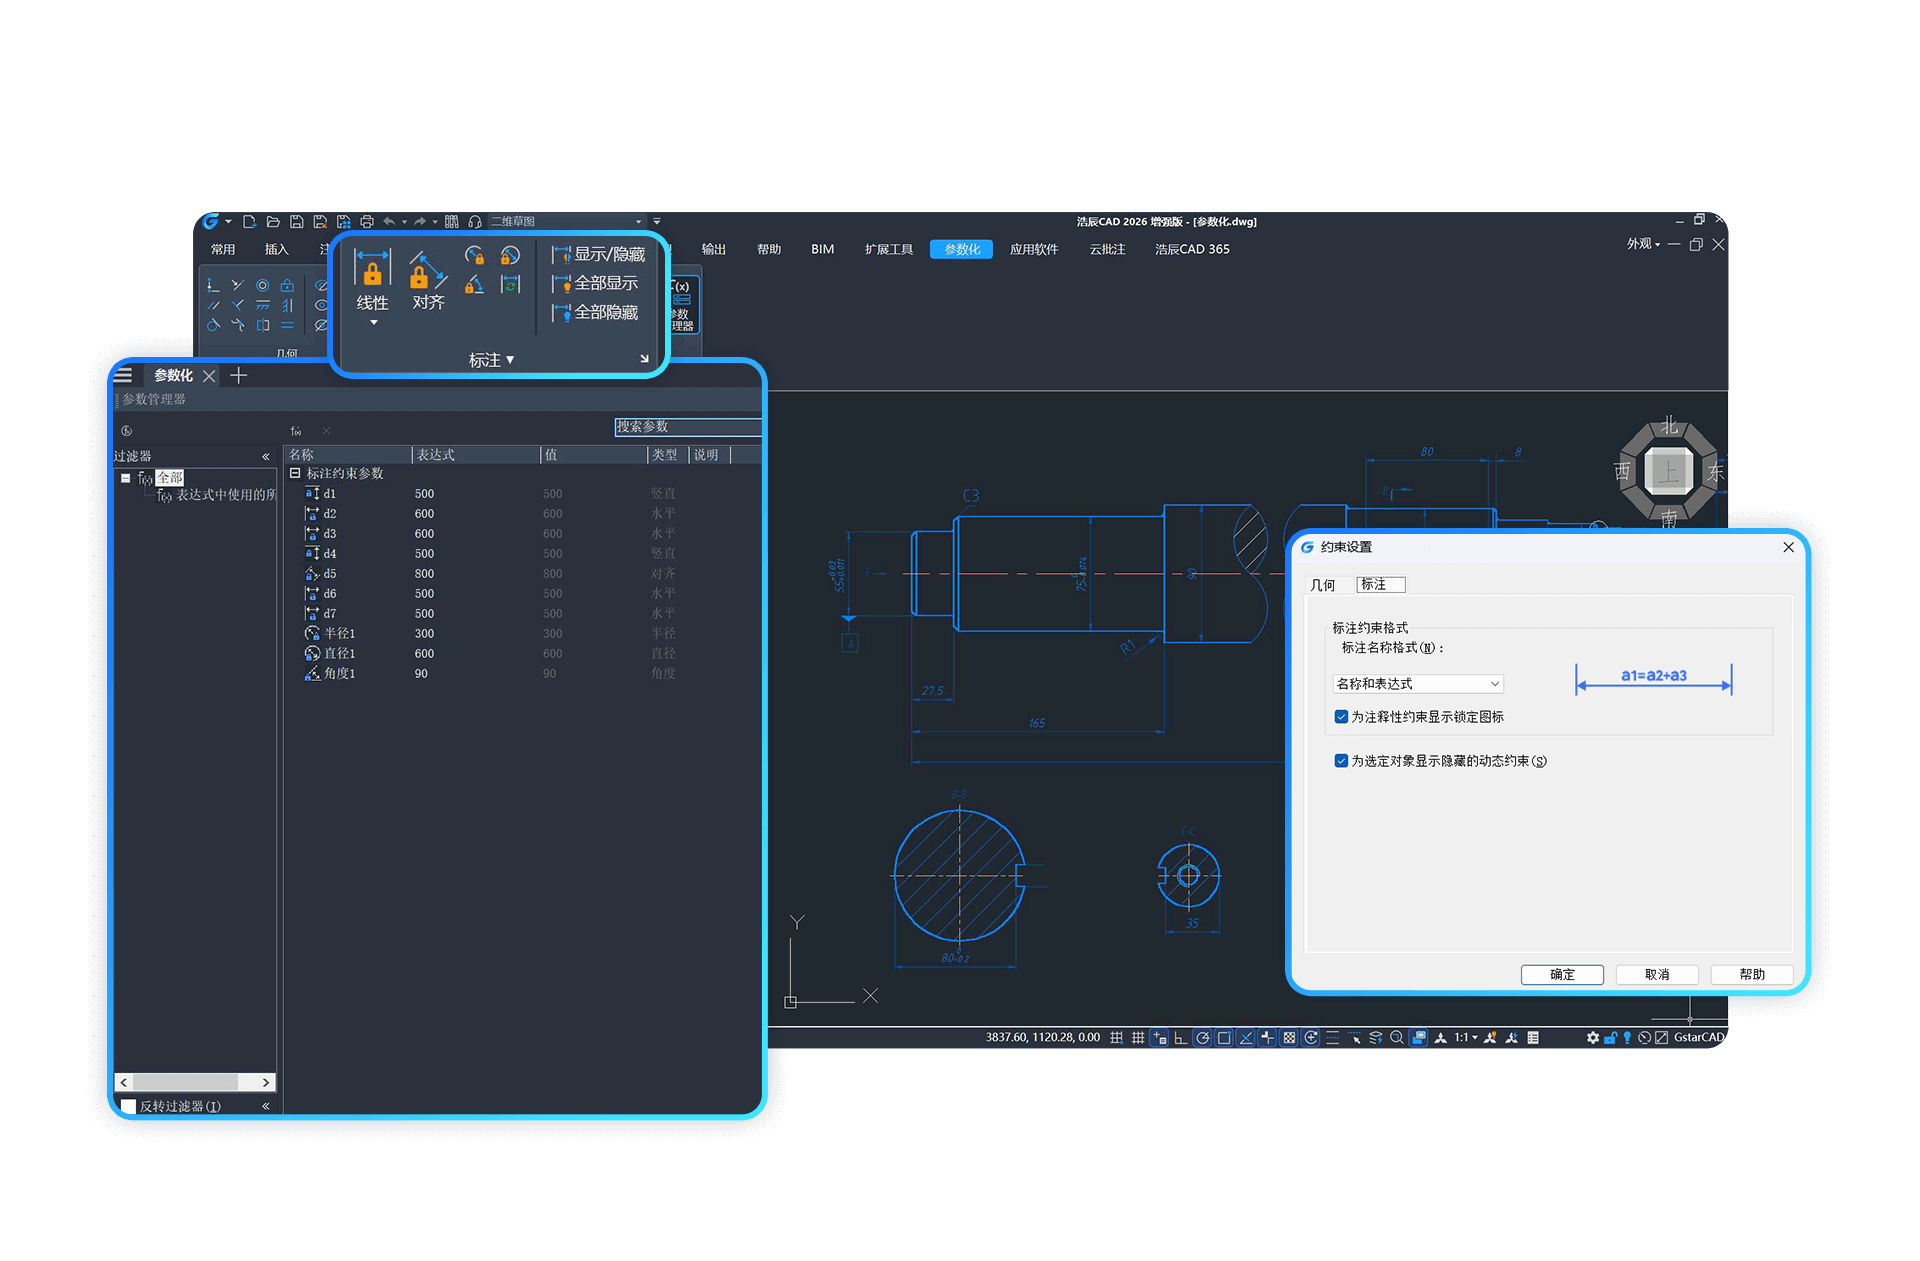
Task: Open the 扩展工具 ribbon tab
Action: [888, 249]
